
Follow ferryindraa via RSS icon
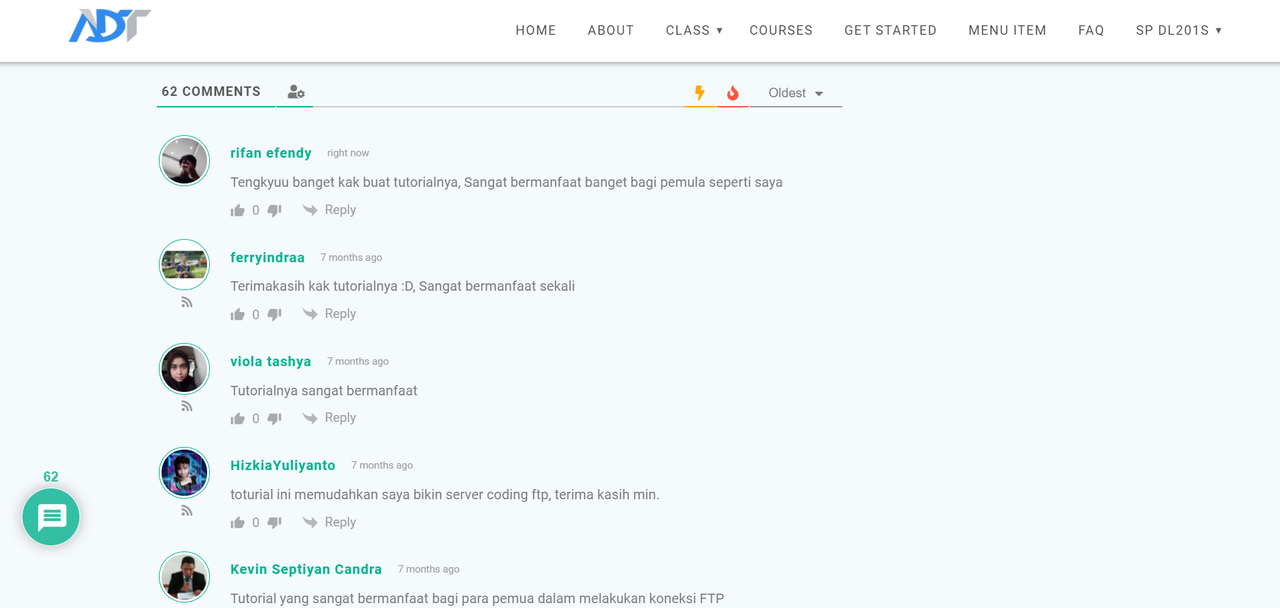186,302
